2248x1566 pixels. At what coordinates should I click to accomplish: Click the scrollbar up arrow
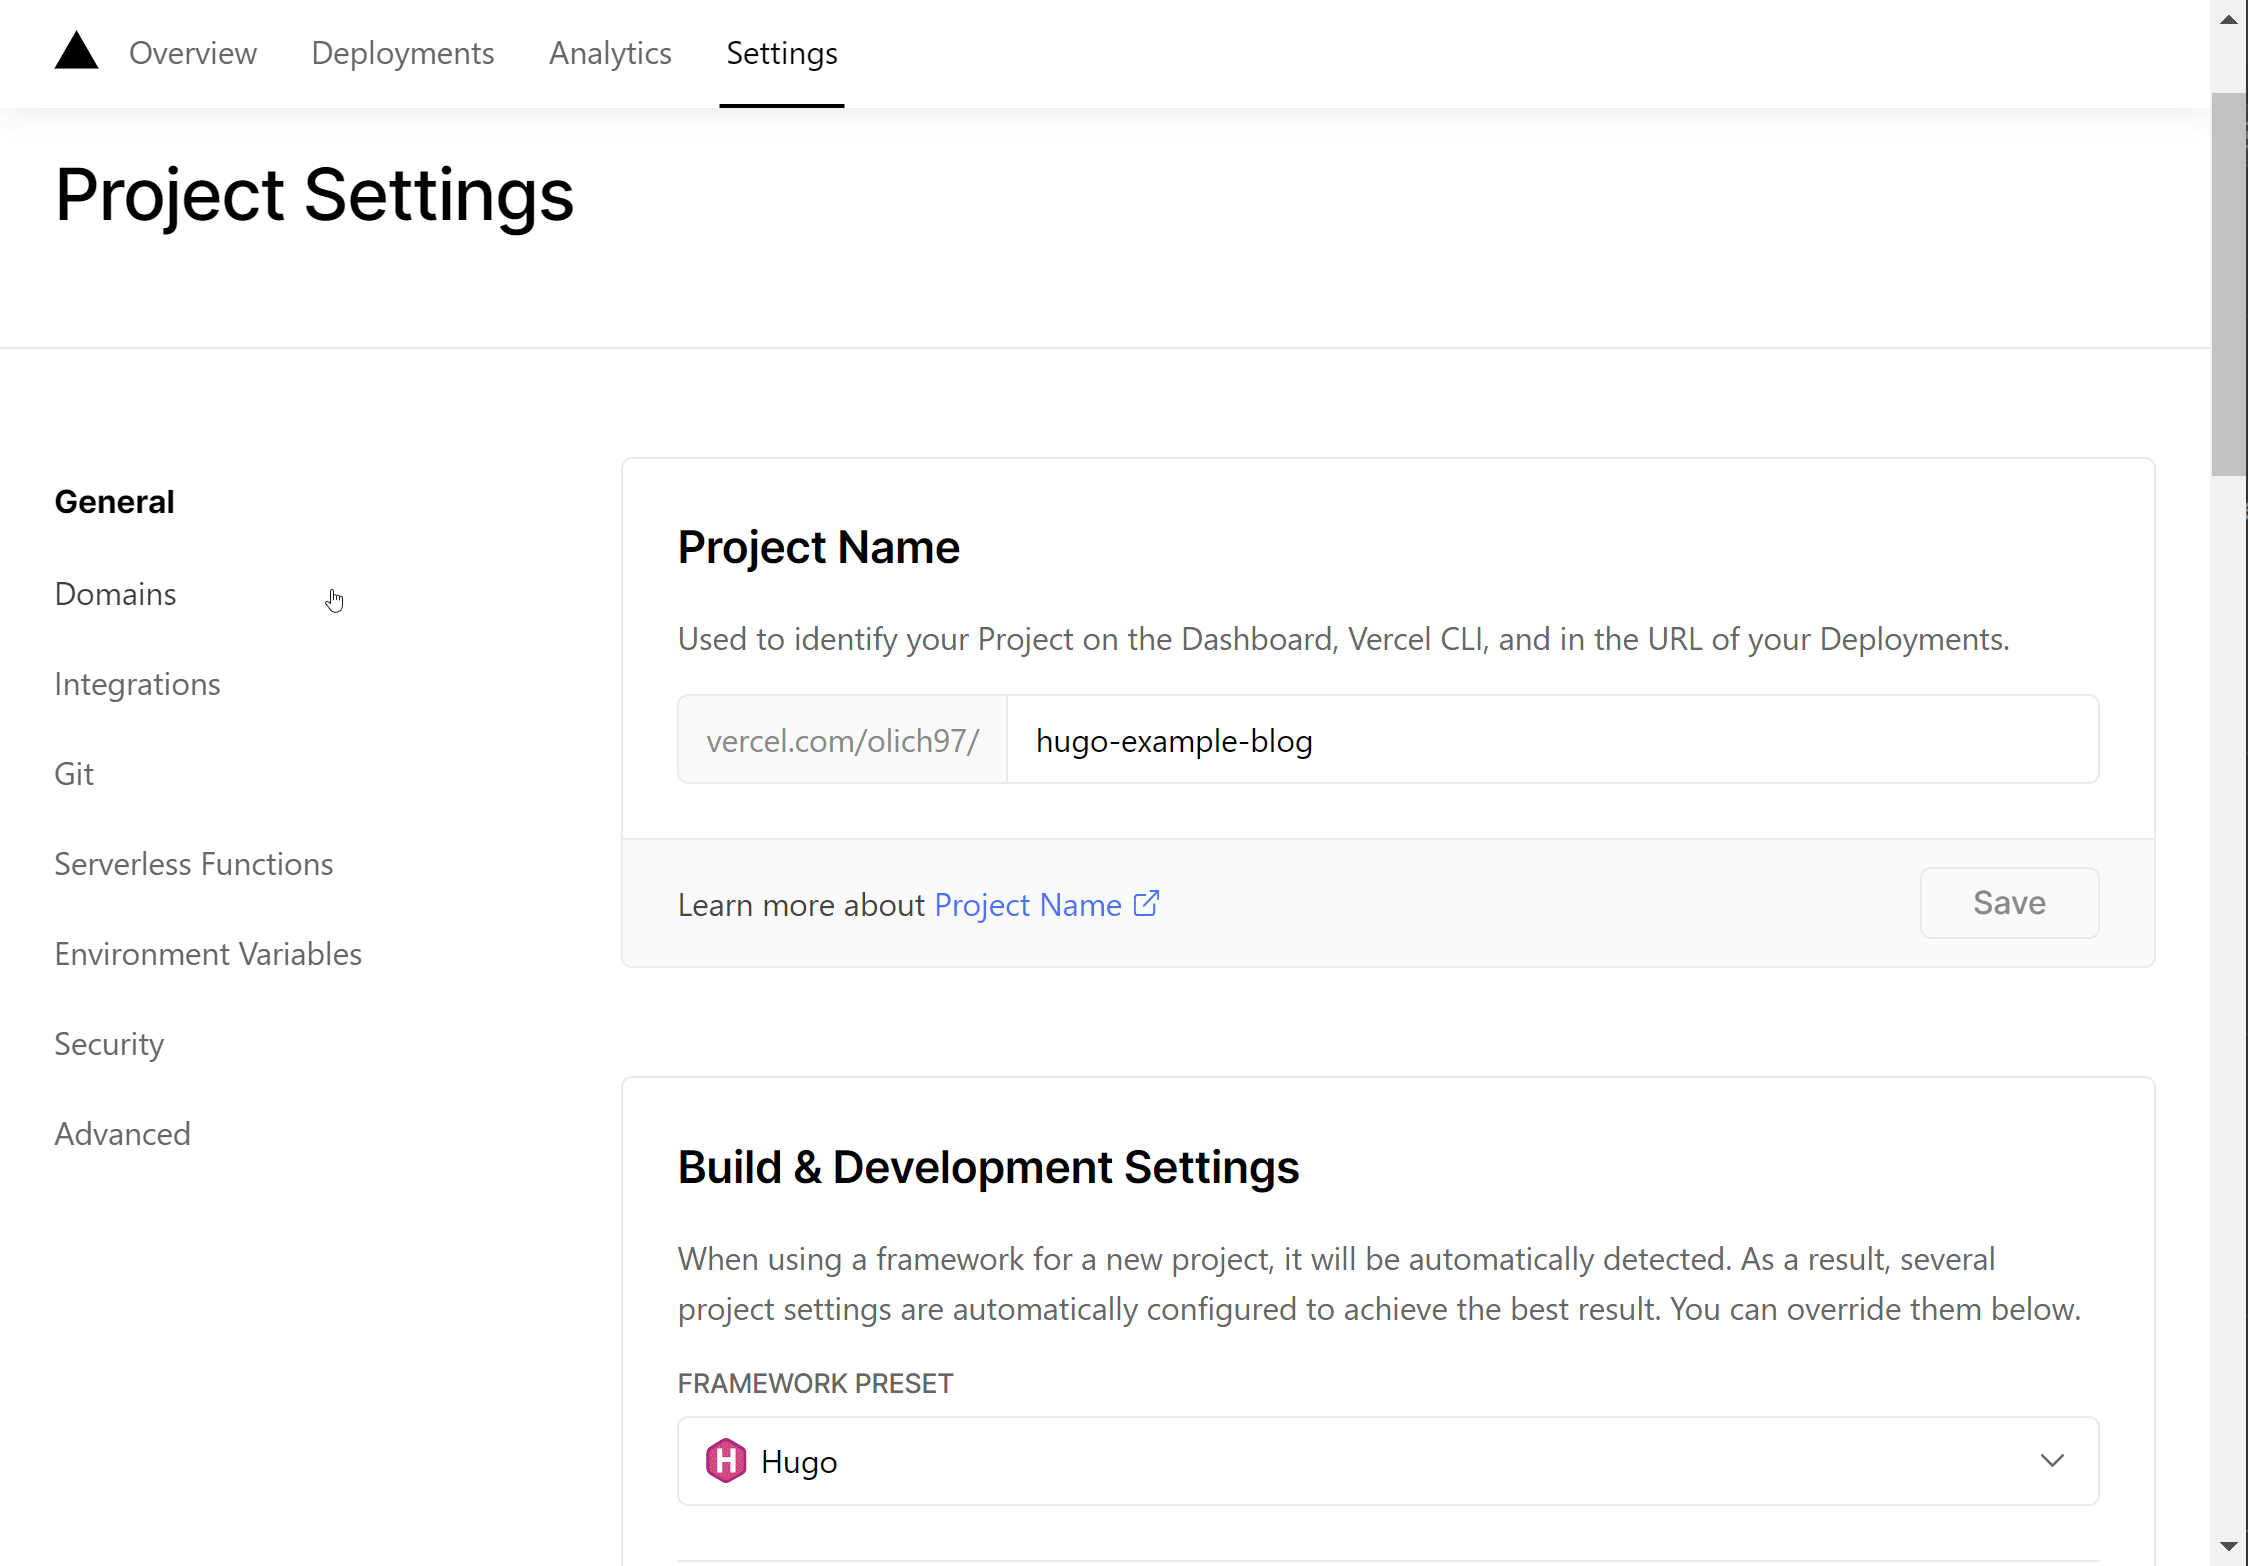2228,19
